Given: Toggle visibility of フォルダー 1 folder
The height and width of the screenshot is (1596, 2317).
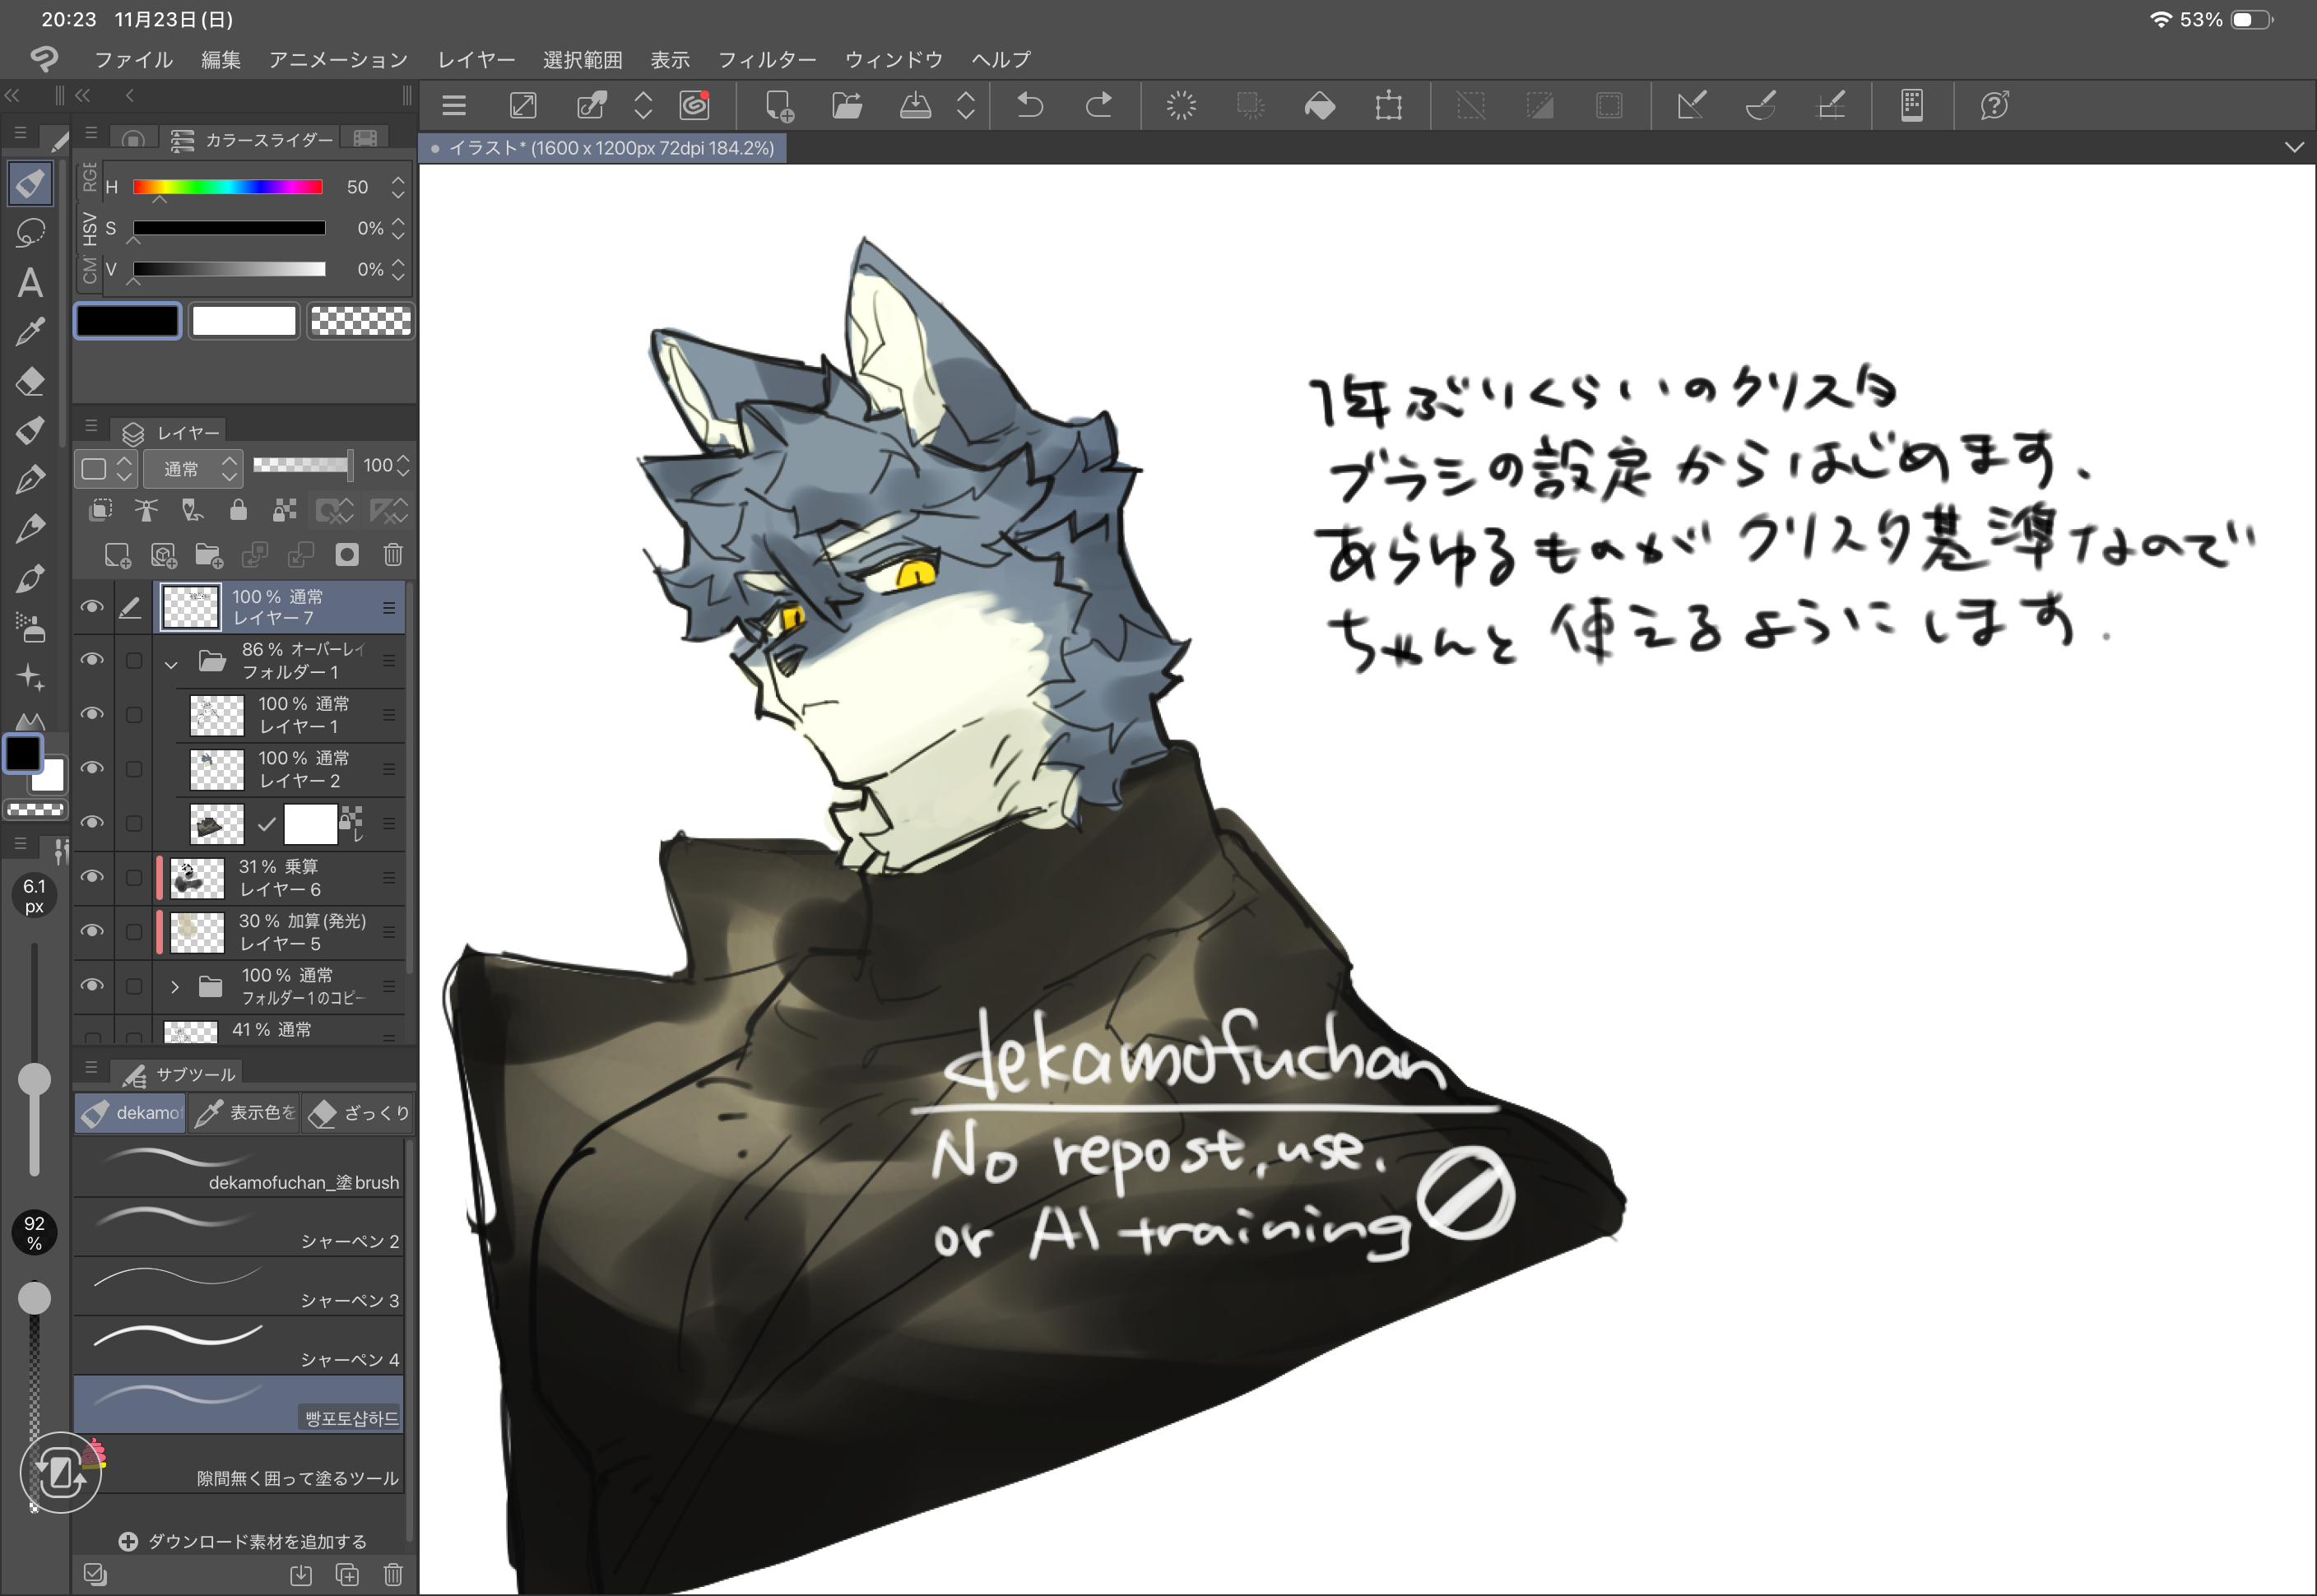Looking at the screenshot, I should point(92,660).
